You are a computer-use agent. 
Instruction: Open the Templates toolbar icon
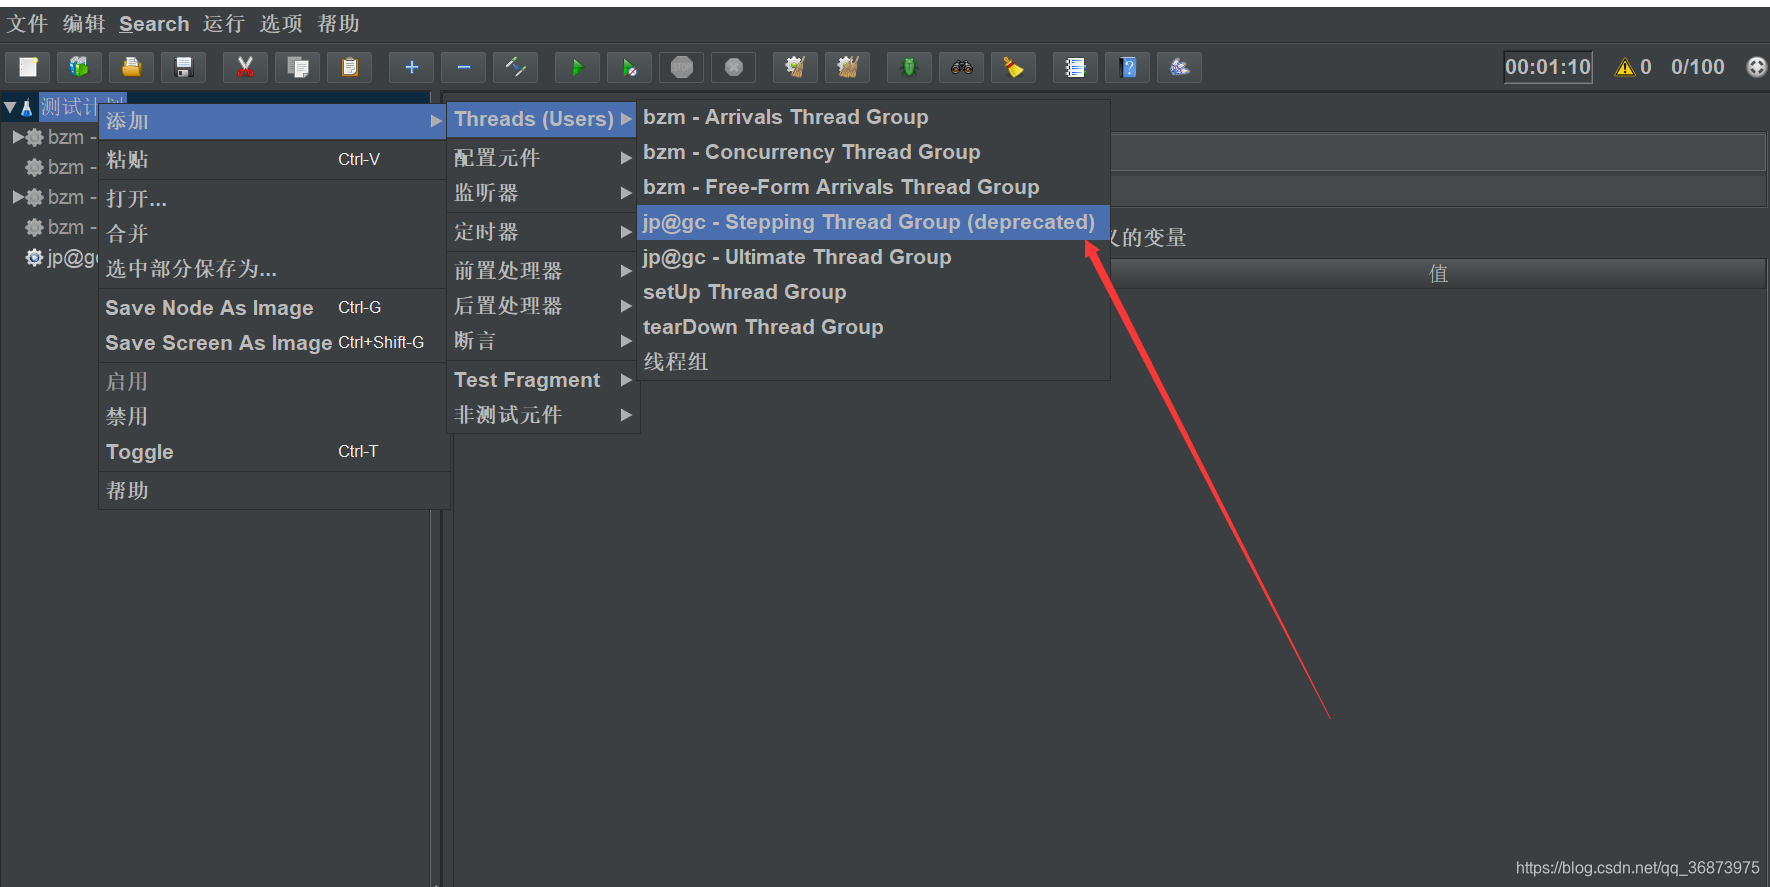[79, 67]
